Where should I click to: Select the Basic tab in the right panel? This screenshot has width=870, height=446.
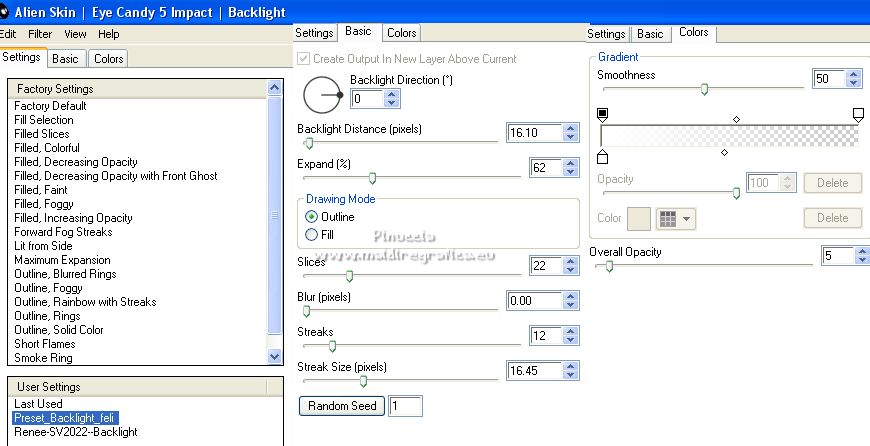click(650, 34)
